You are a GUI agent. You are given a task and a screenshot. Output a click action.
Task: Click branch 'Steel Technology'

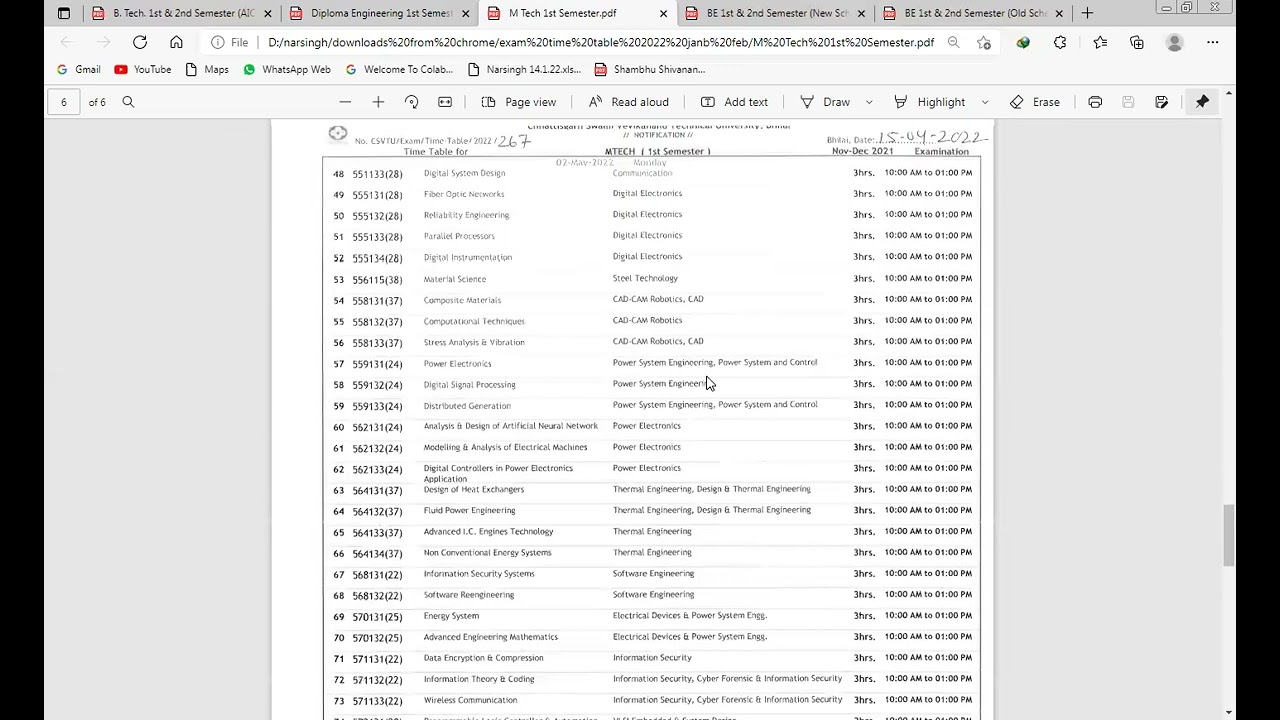coord(645,278)
